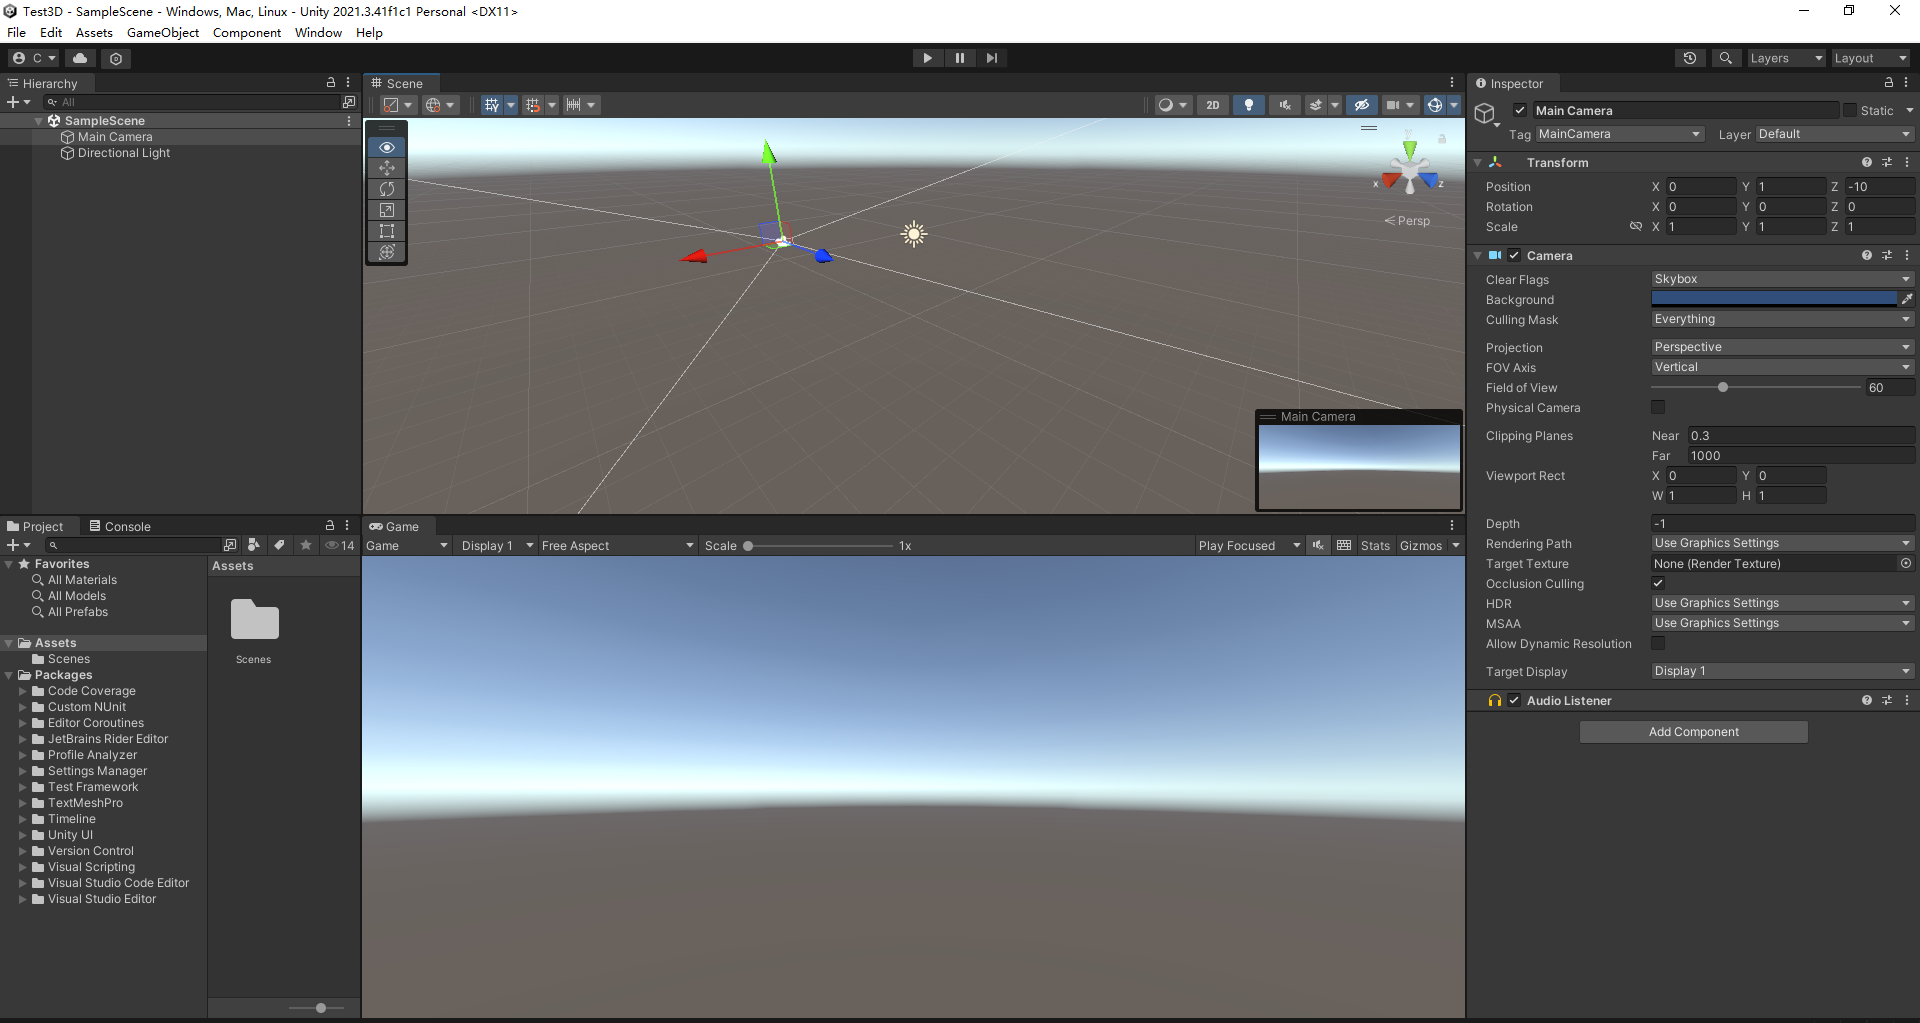Disable the Camera component checkbox
The height and width of the screenshot is (1023, 1920).
pyautogui.click(x=1513, y=255)
